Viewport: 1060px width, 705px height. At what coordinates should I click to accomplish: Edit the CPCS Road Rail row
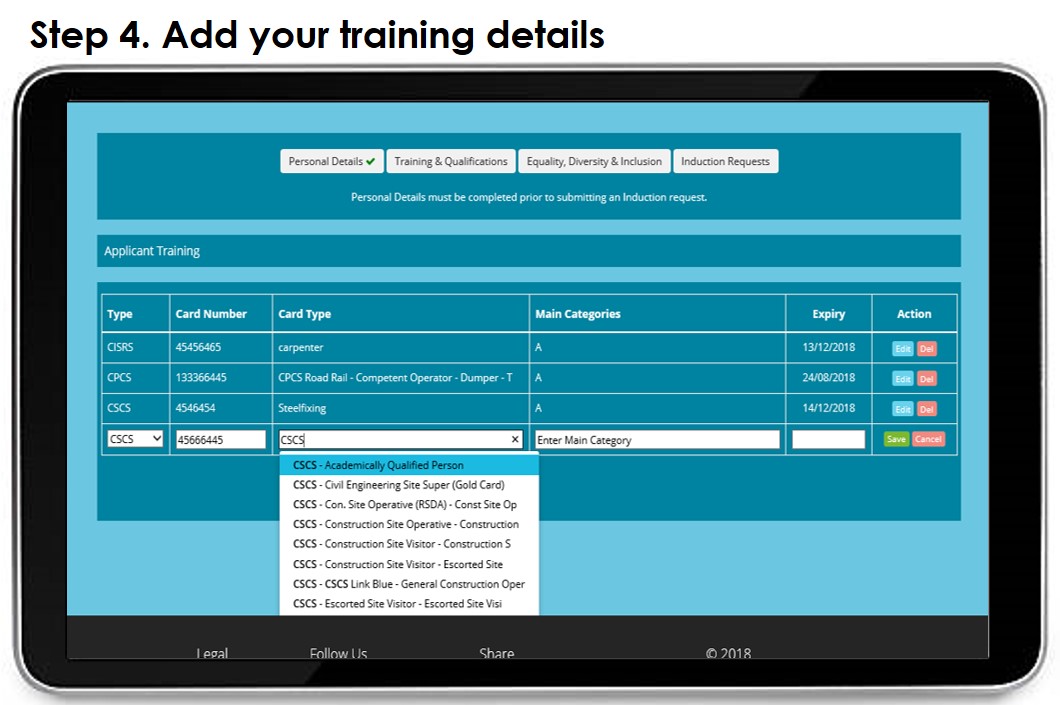pos(902,379)
